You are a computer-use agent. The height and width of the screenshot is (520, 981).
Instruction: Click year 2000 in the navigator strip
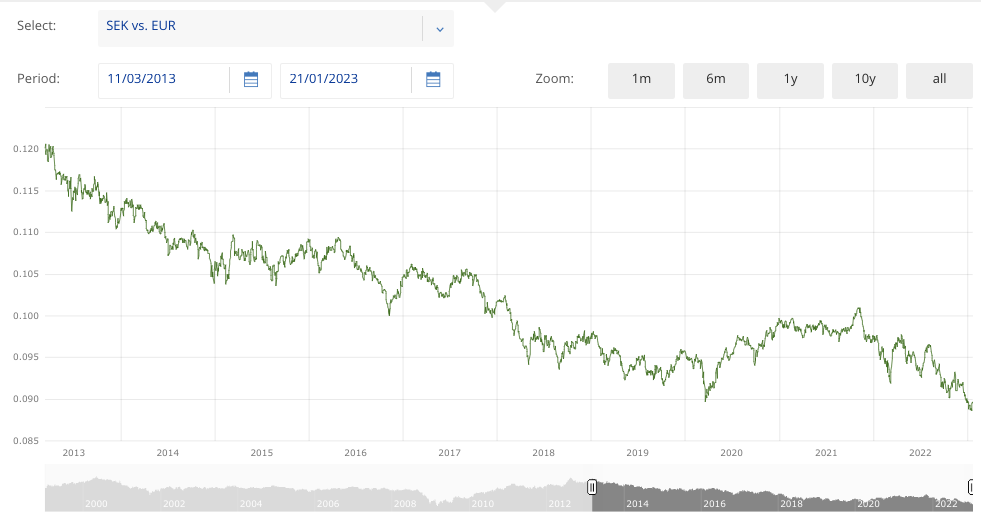tap(96, 504)
